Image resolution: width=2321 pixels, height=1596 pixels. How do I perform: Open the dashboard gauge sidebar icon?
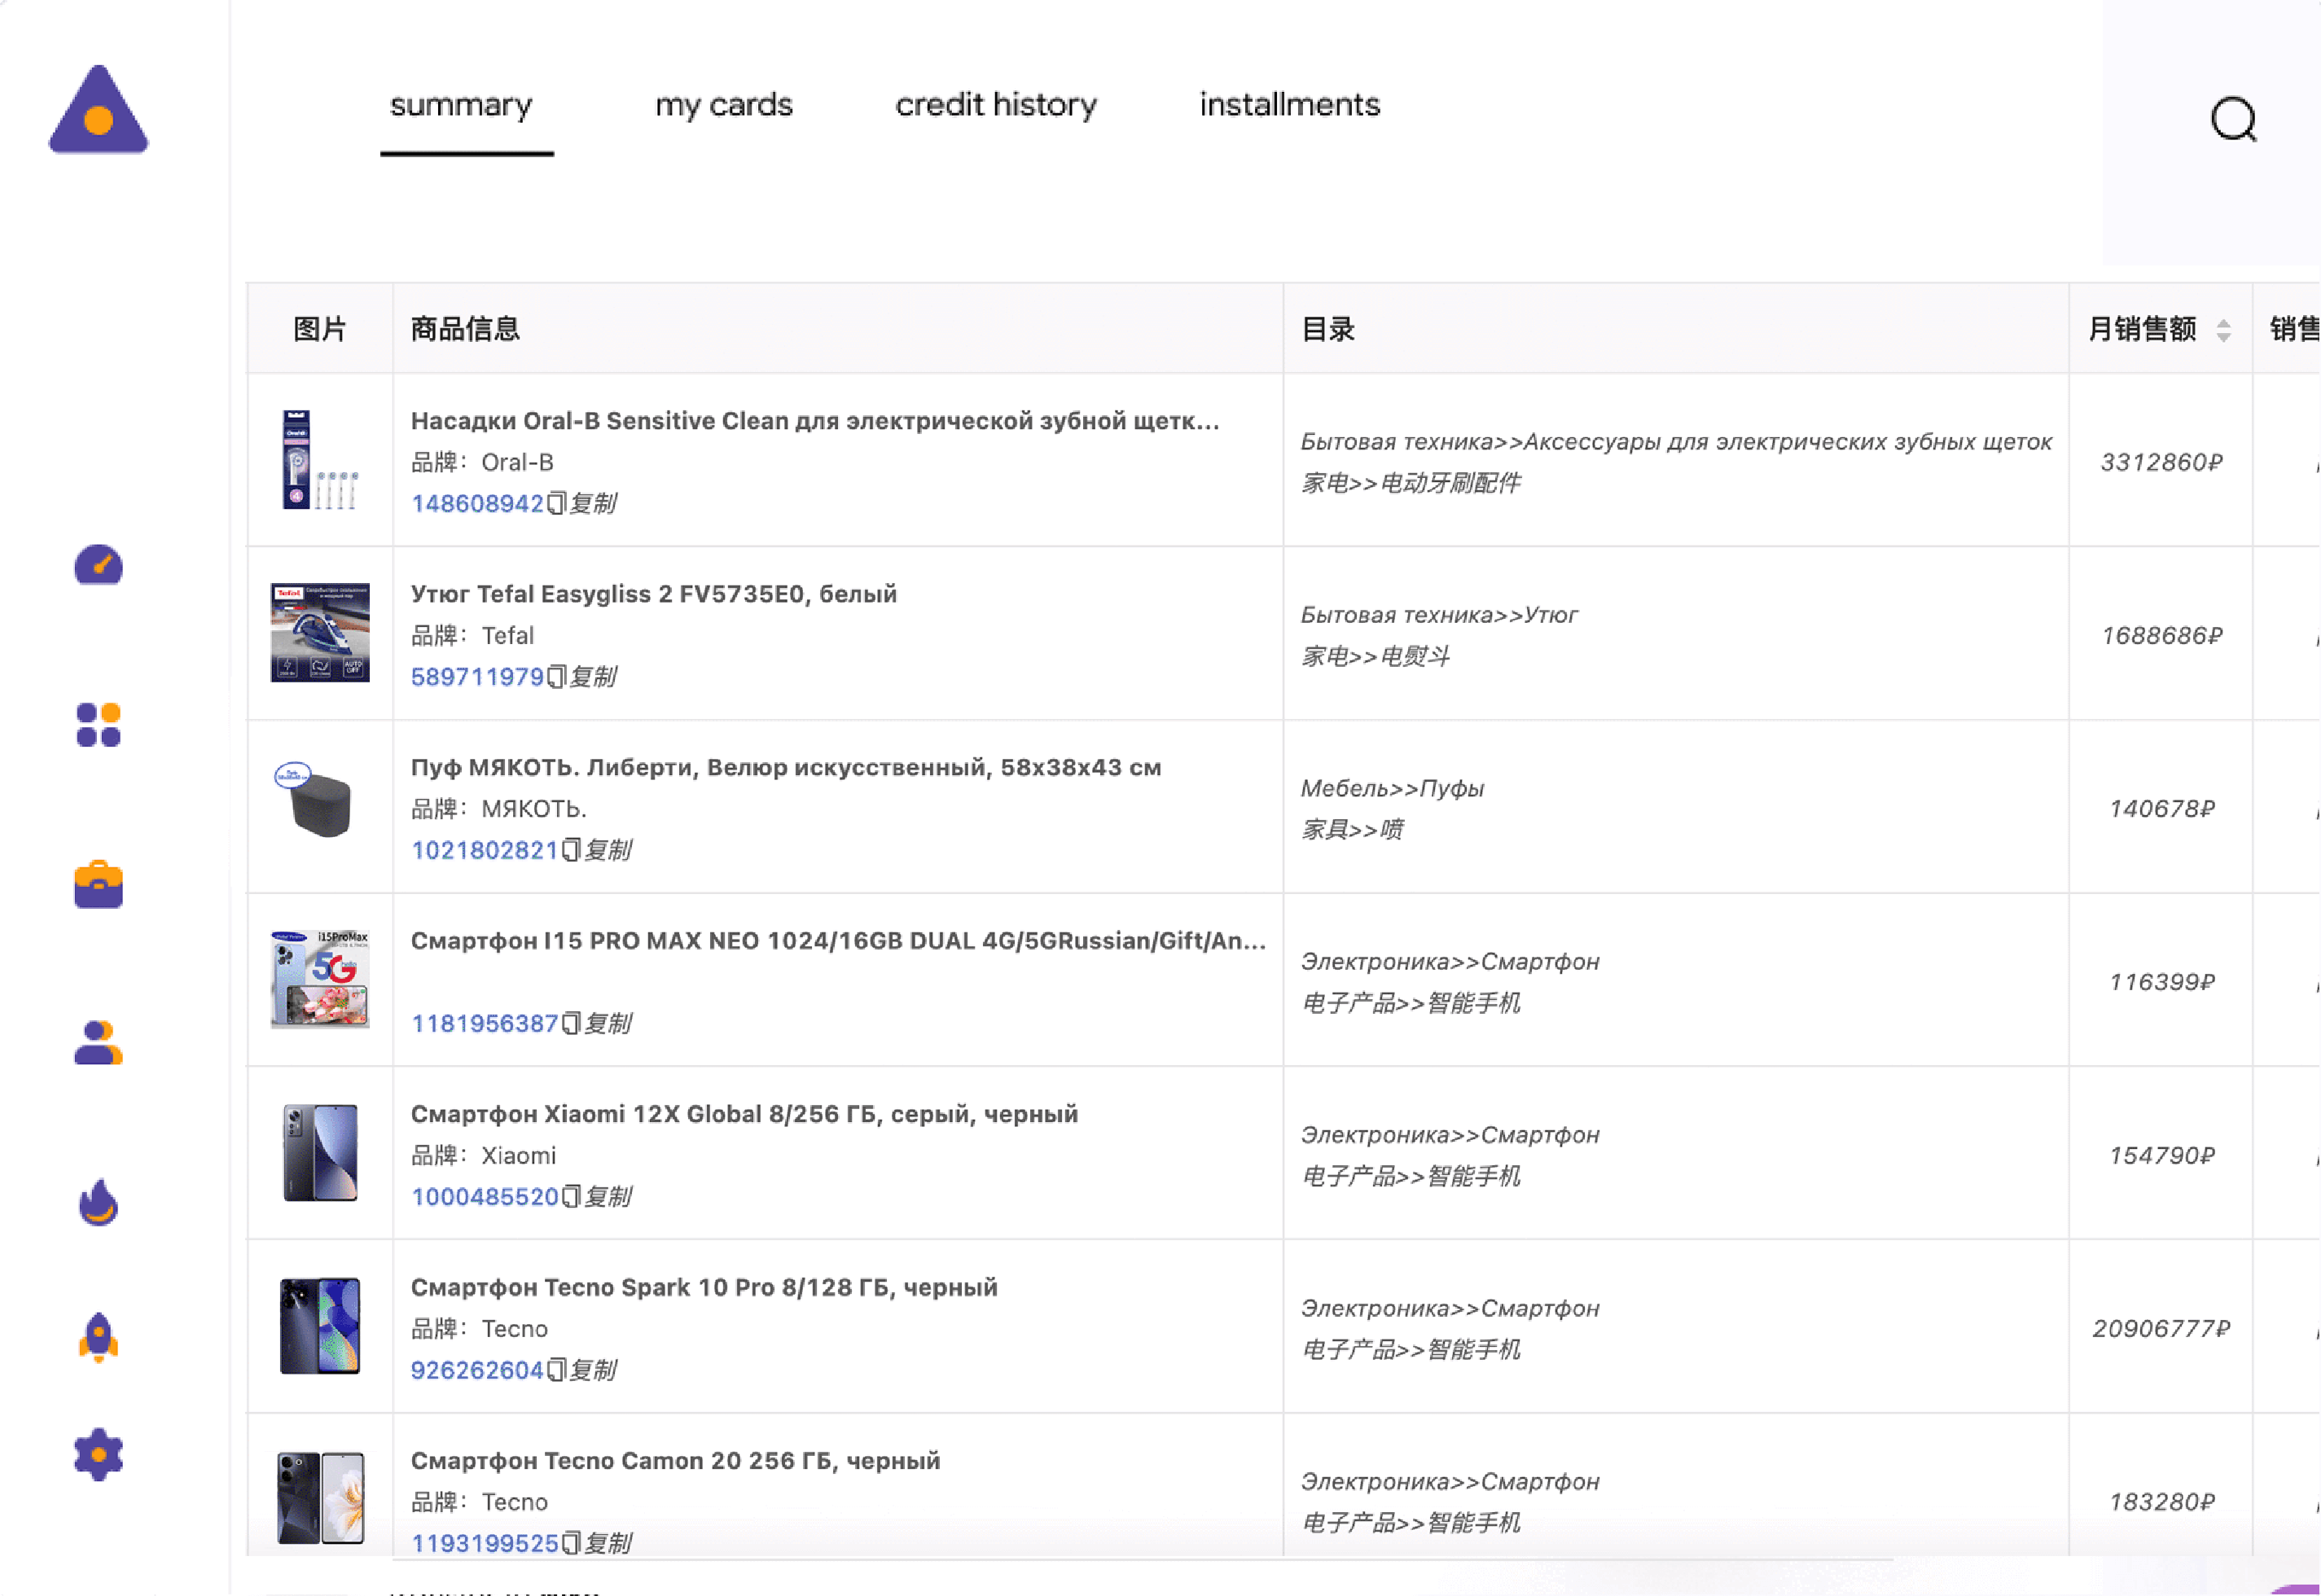[x=98, y=565]
